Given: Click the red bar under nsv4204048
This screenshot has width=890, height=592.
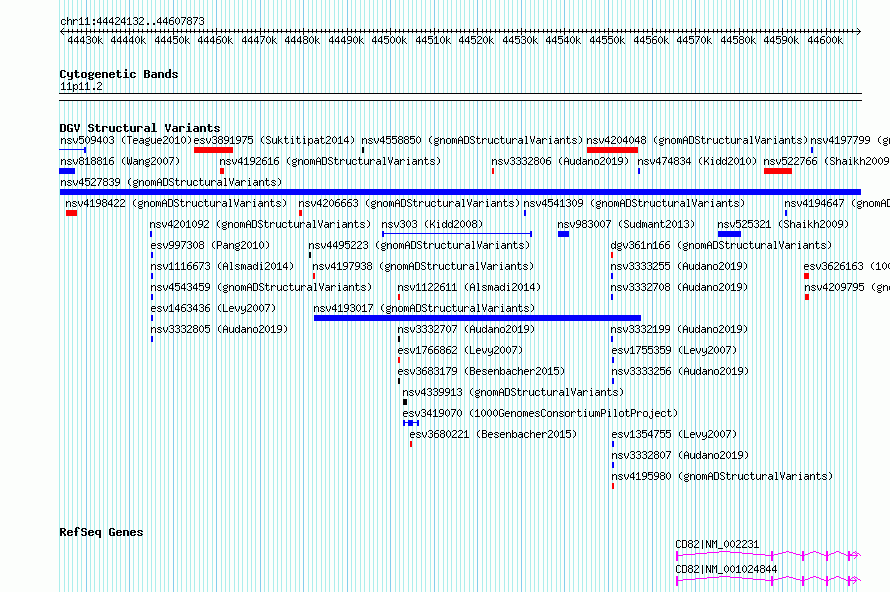Looking at the screenshot, I should tap(612, 150).
